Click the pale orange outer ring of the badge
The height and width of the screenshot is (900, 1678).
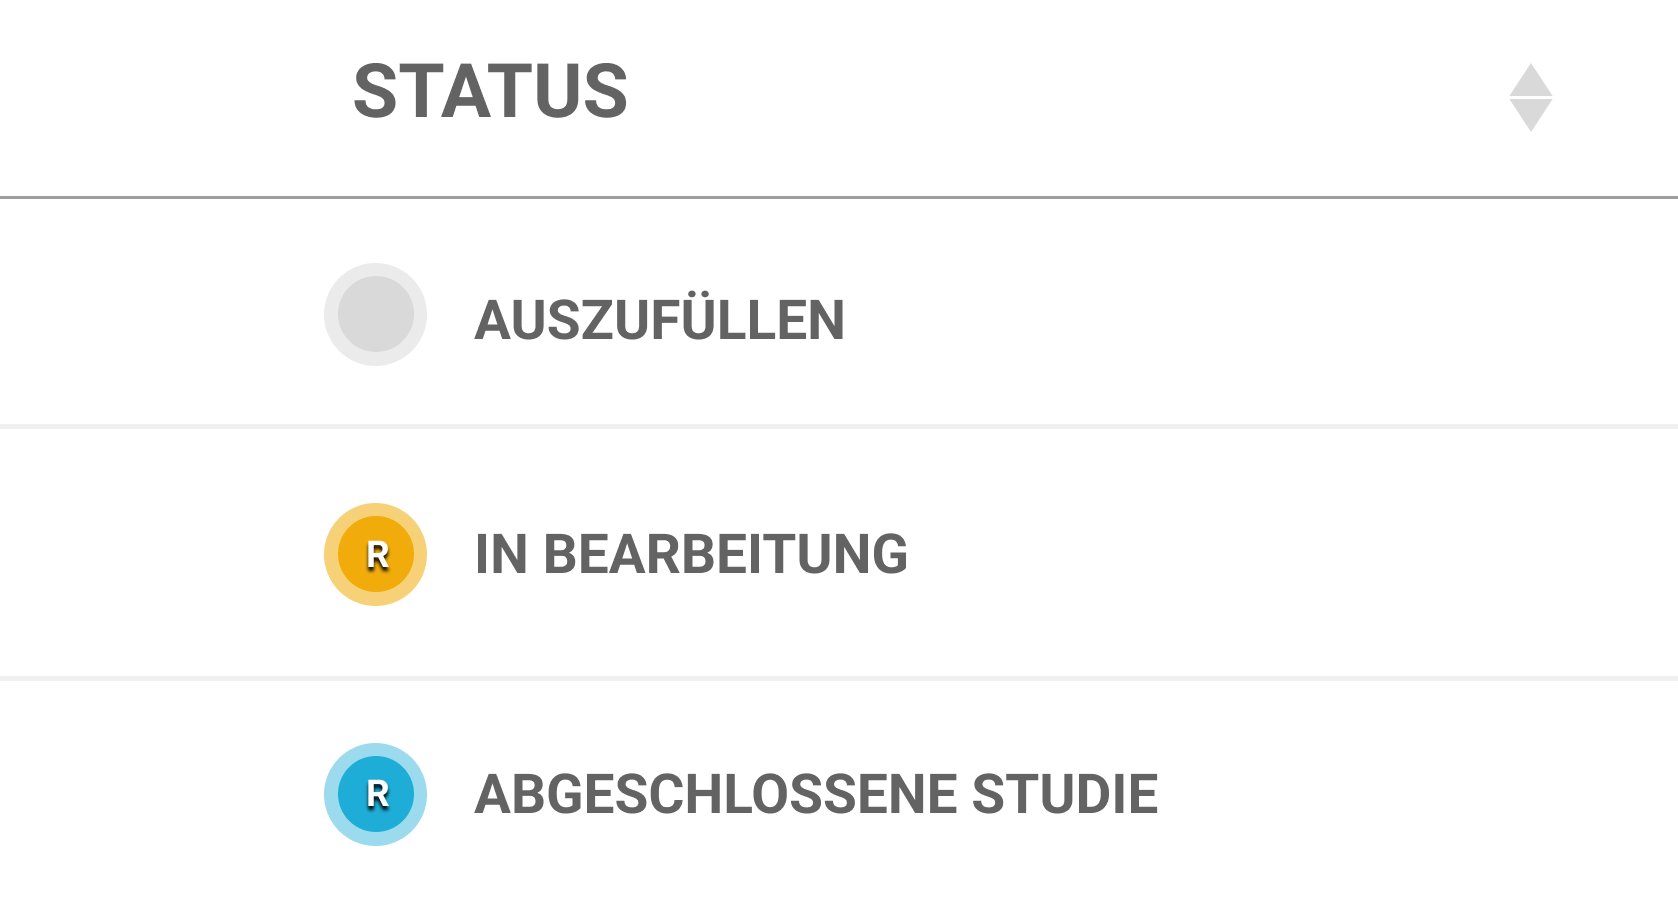332,555
